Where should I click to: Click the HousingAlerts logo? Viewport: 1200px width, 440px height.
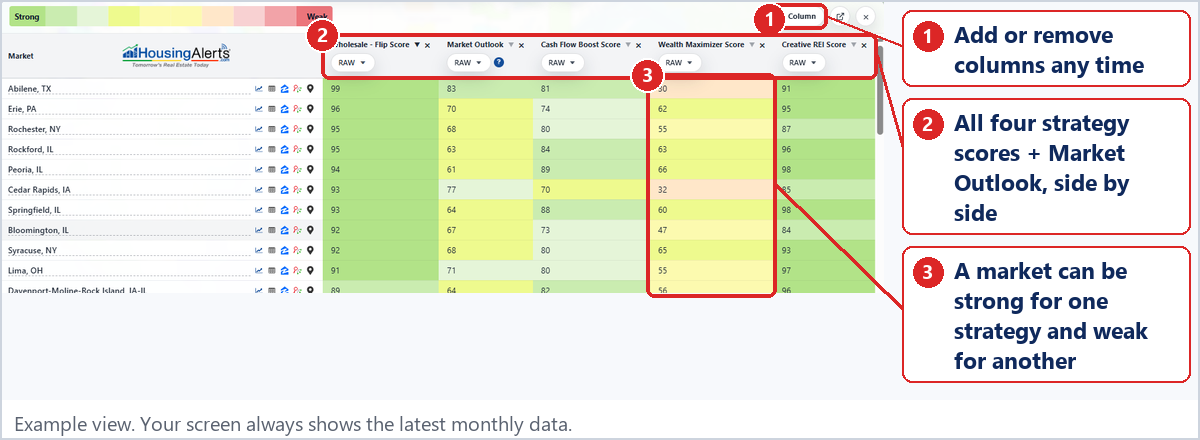click(x=175, y=55)
